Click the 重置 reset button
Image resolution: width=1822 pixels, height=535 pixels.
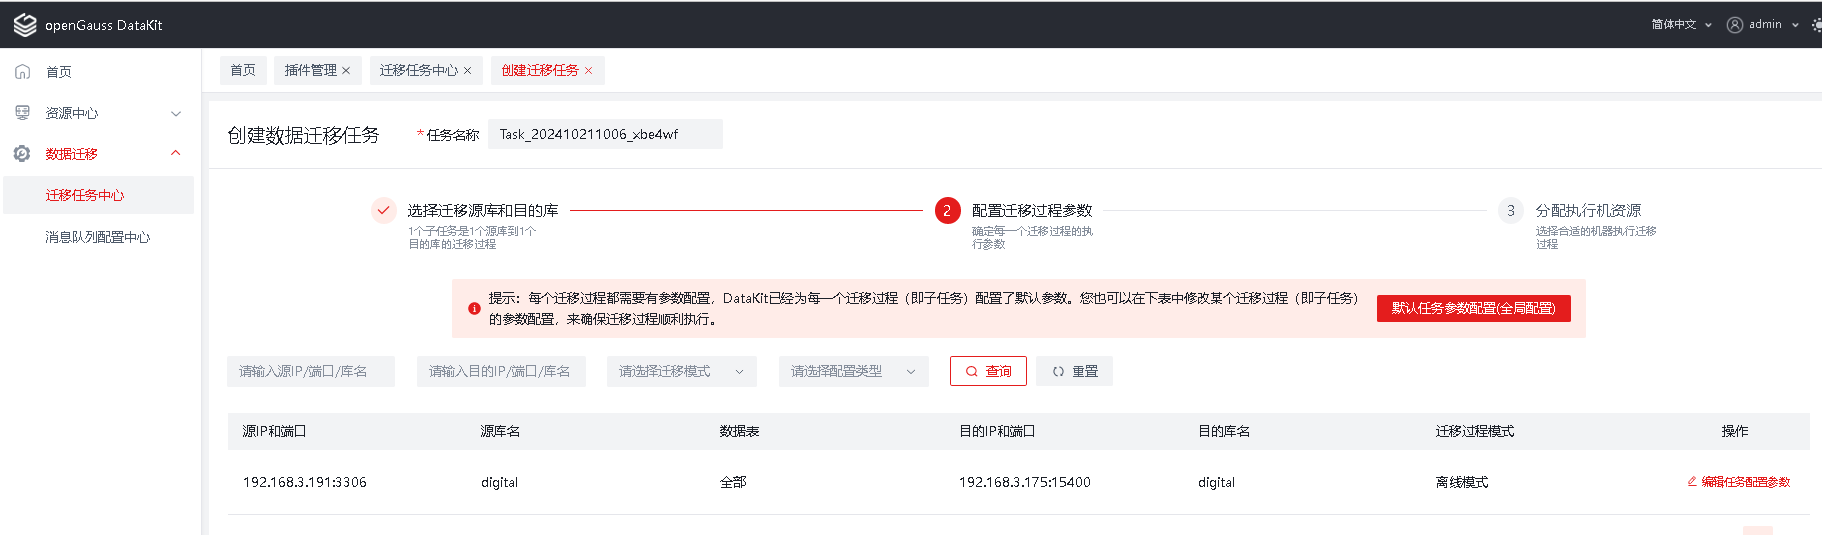(1074, 371)
